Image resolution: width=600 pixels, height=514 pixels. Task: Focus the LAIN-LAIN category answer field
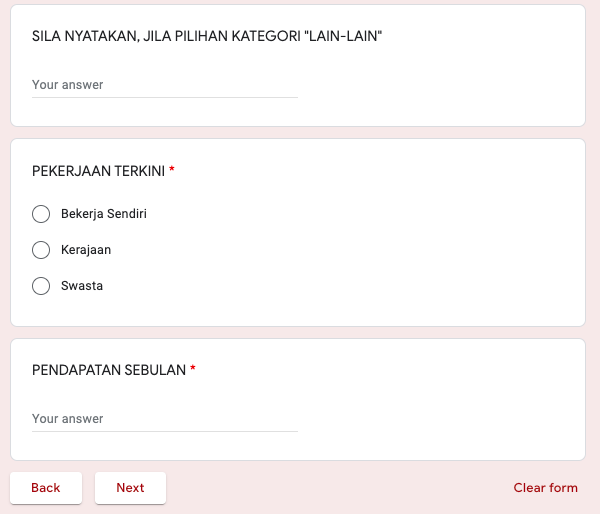coord(165,85)
